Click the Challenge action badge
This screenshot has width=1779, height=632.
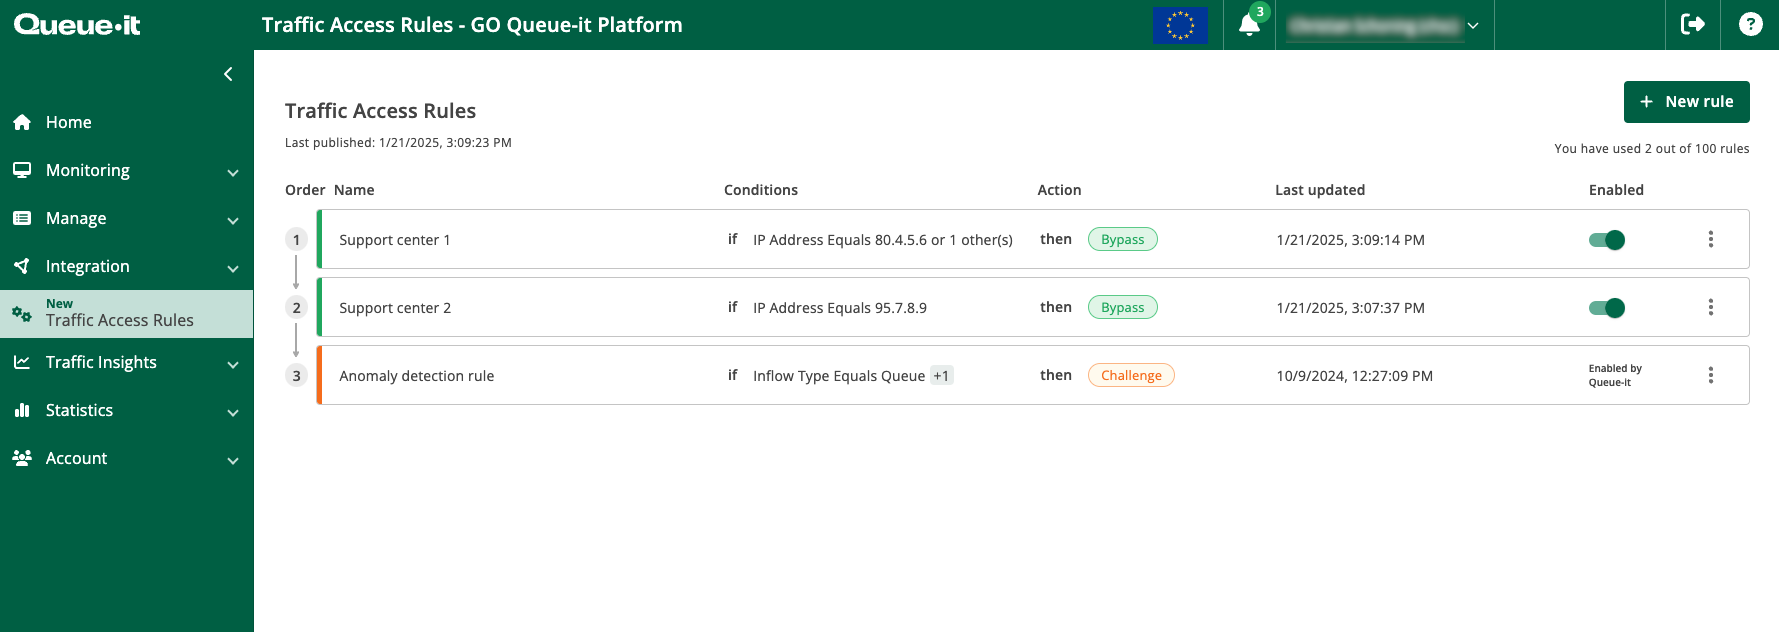(x=1131, y=375)
